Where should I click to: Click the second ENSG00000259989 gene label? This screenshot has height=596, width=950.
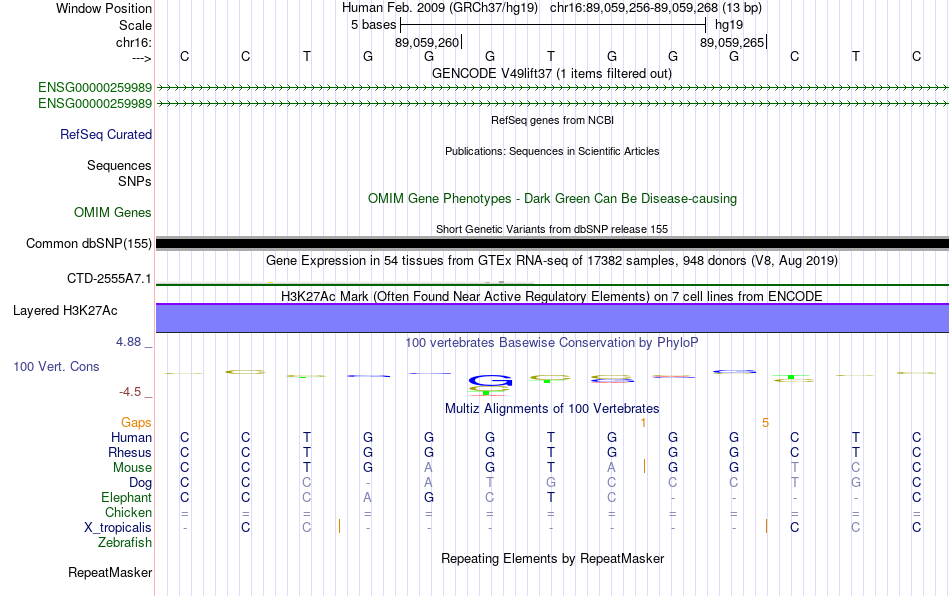[95, 104]
